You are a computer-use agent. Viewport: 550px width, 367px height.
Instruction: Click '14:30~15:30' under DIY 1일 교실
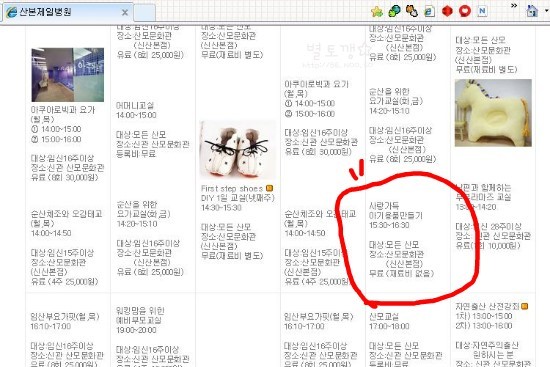point(221,208)
